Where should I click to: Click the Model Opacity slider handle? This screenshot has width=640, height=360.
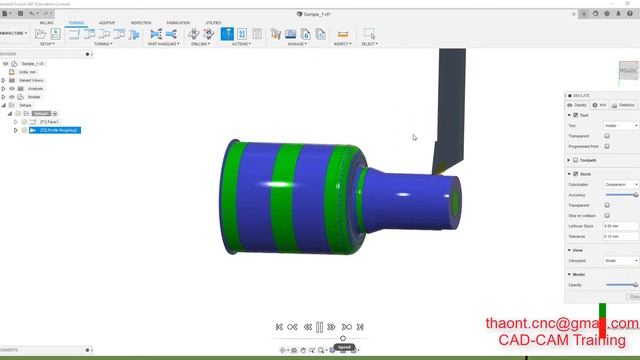click(x=635, y=285)
